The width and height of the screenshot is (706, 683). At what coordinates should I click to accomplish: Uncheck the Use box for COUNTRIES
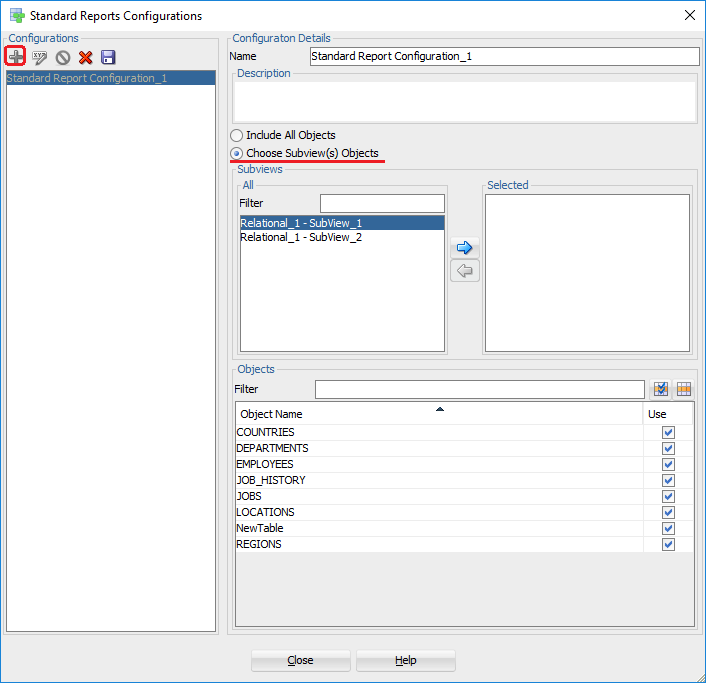(668, 433)
